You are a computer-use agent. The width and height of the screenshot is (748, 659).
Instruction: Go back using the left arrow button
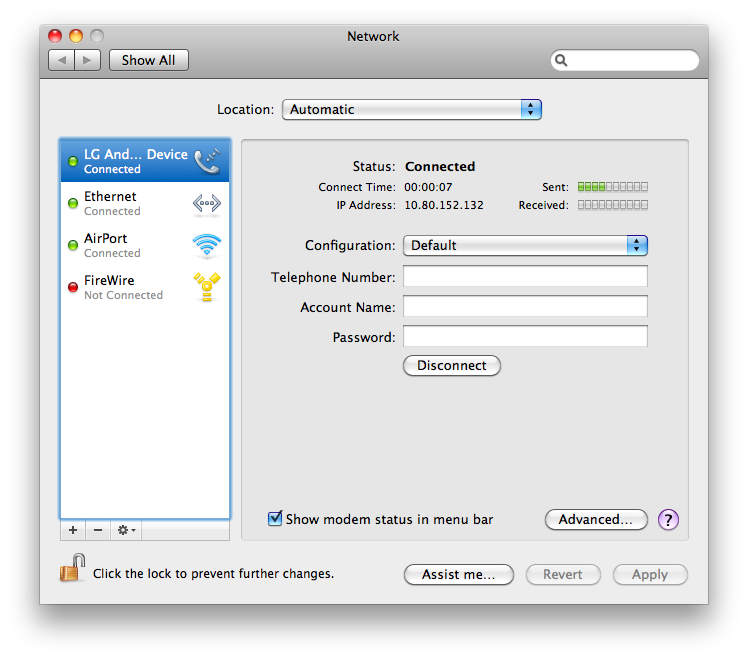[62, 60]
